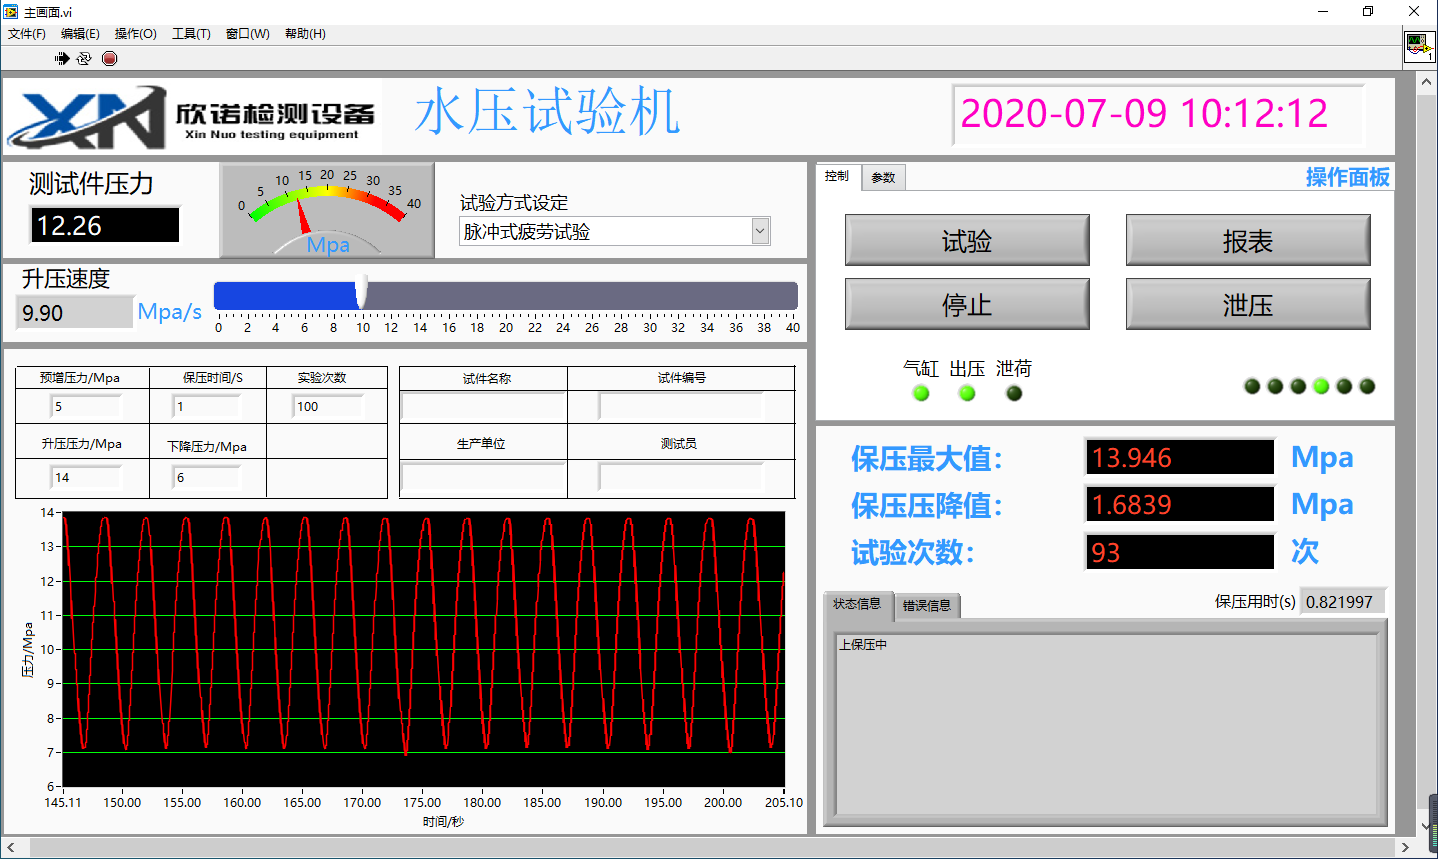Click the Run arrow in the toolbar
The width and height of the screenshot is (1438, 859).
pos(62,58)
